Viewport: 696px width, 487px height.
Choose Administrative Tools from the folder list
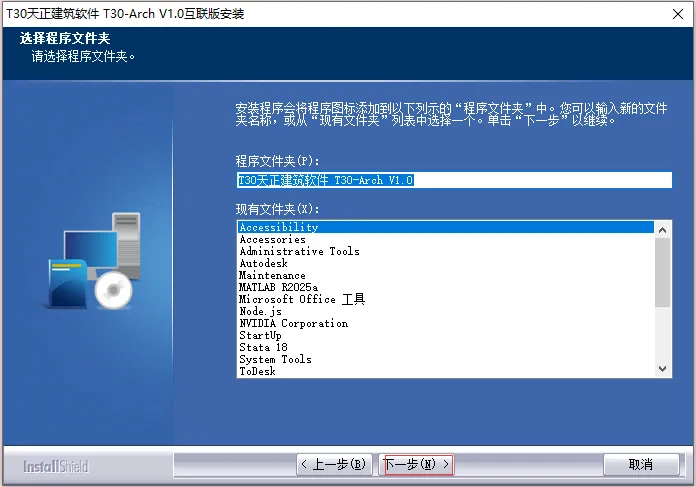(x=446, y=251)
